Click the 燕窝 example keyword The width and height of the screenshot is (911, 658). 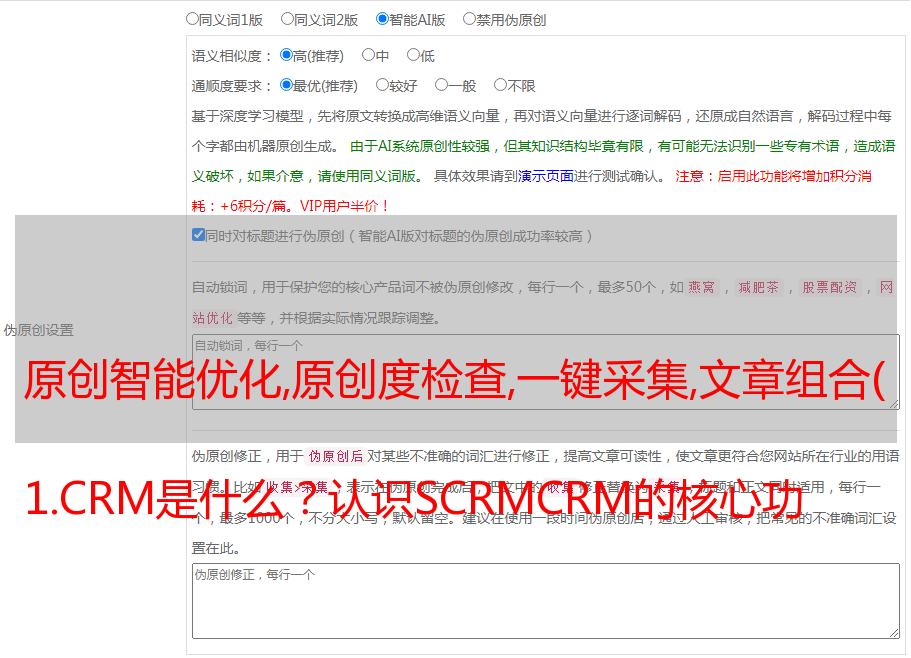click(x=701, y=287)
